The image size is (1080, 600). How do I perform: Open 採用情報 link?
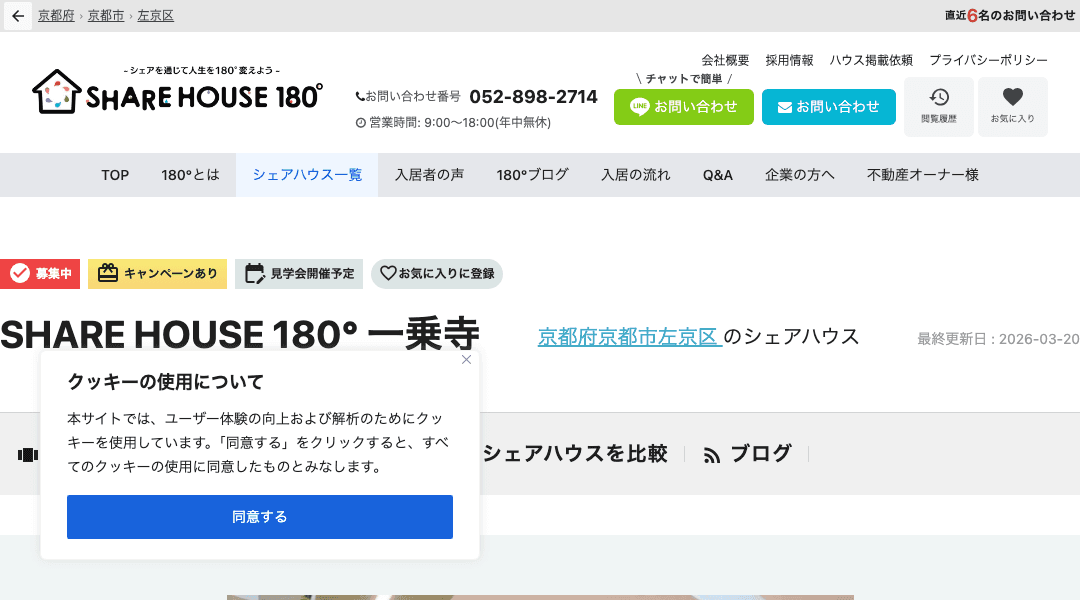(789, 61)
